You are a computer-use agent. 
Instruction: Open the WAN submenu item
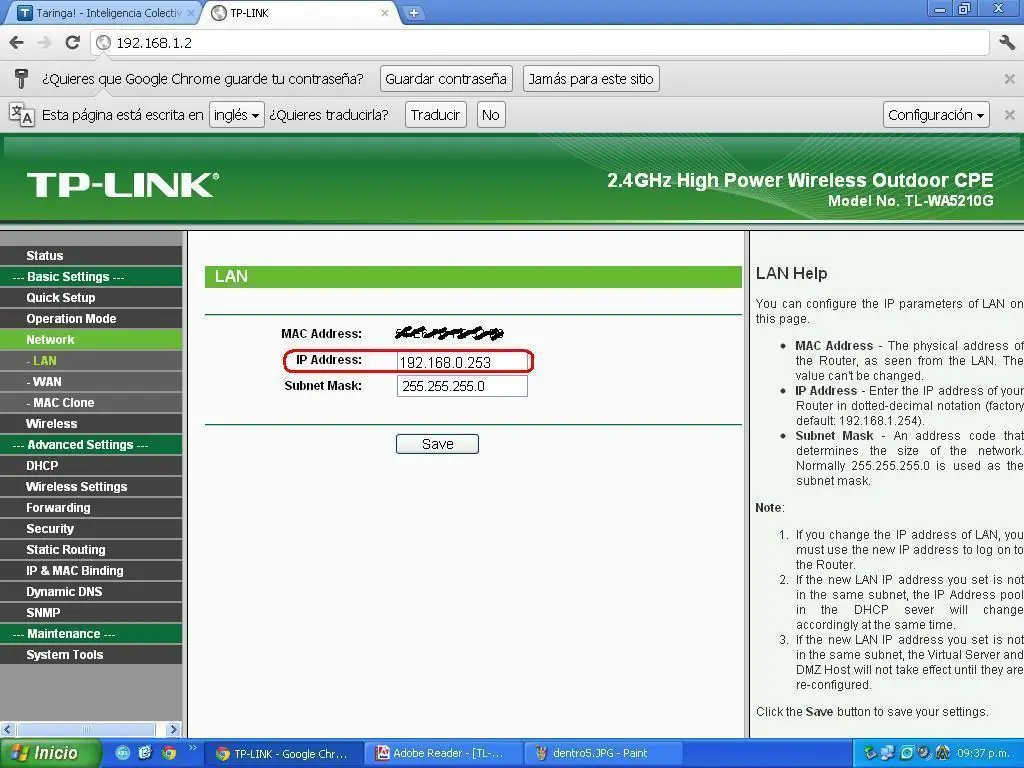pyautogui.click(x=91, y=382)
